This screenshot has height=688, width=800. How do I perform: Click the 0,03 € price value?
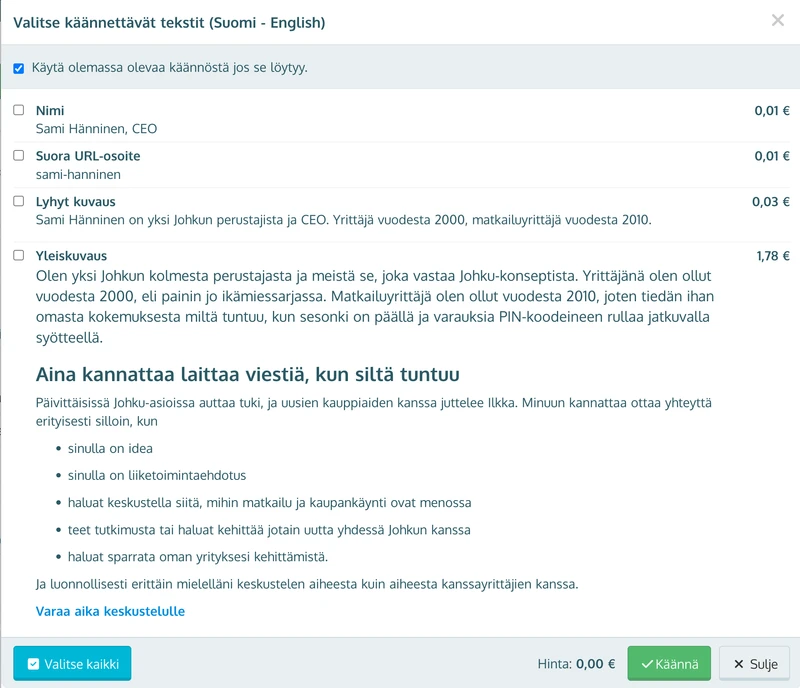[771, 202]
